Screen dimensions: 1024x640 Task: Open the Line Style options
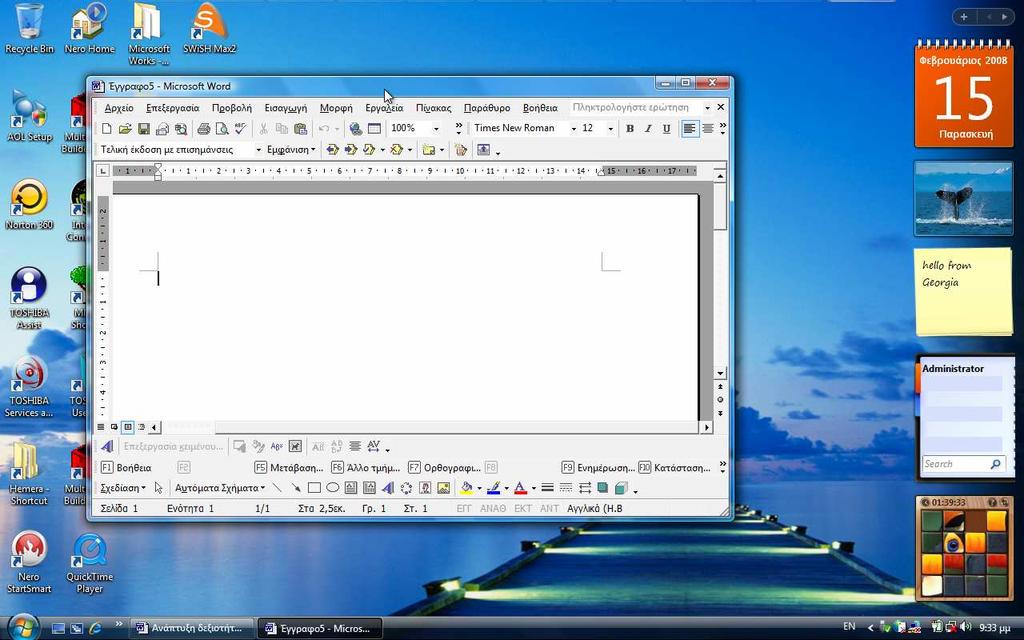point(548,488)
